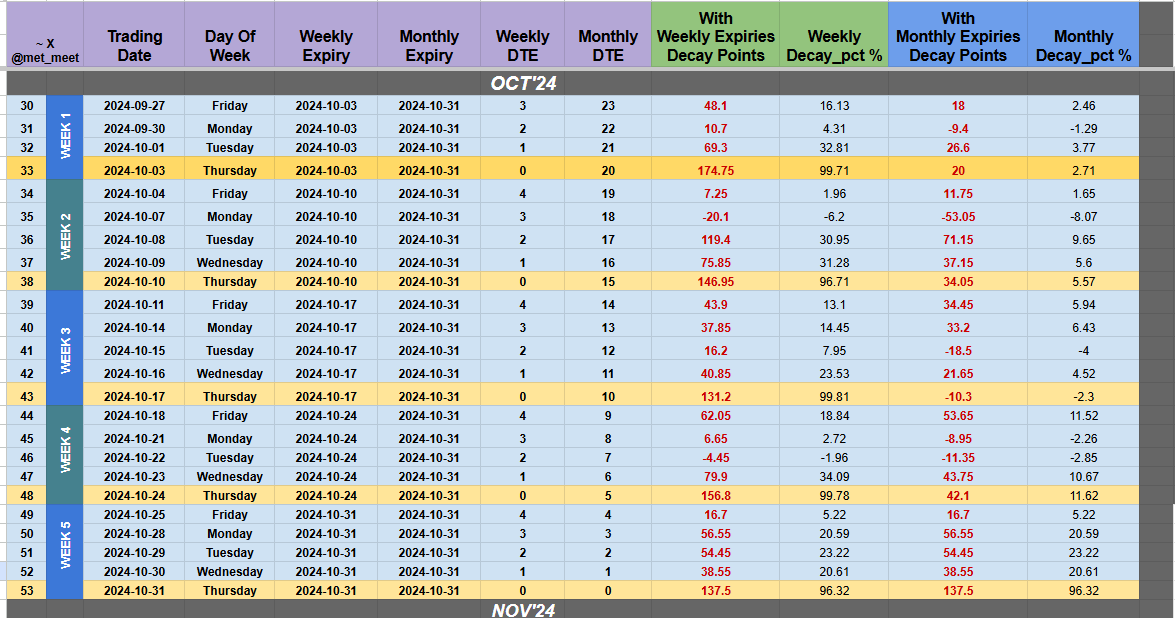Select trading date 2024-10-03 cell
Screen dimensions: 1175x618
tap(134, 171)
